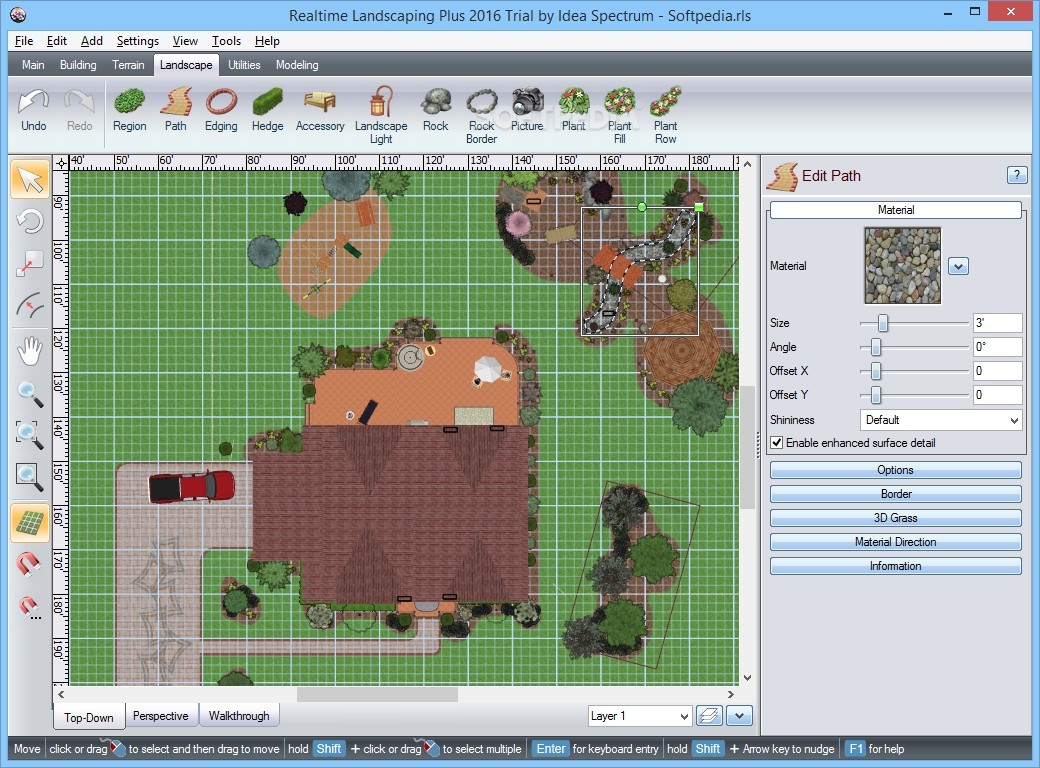Switch to Perspective view tab

161,716
